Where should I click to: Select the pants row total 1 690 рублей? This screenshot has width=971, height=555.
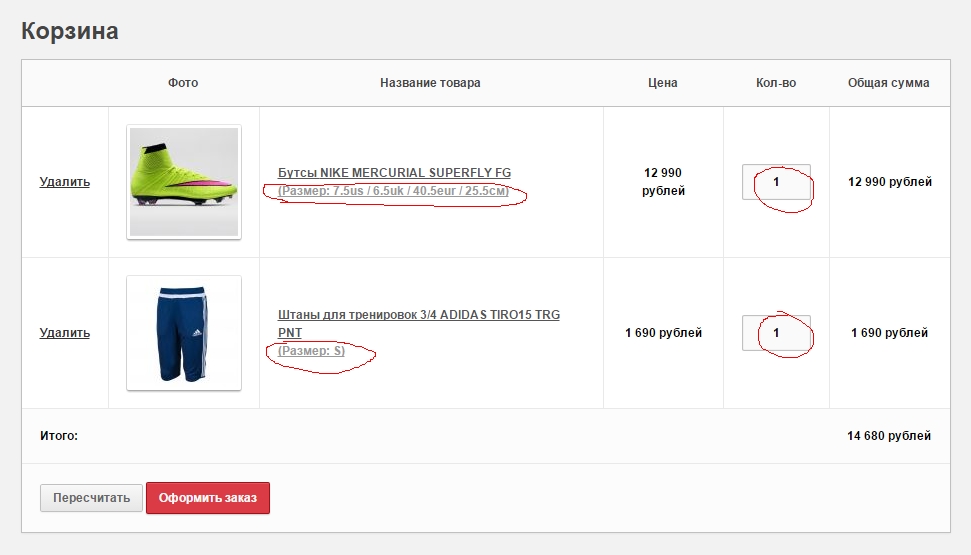click(890, 333)
